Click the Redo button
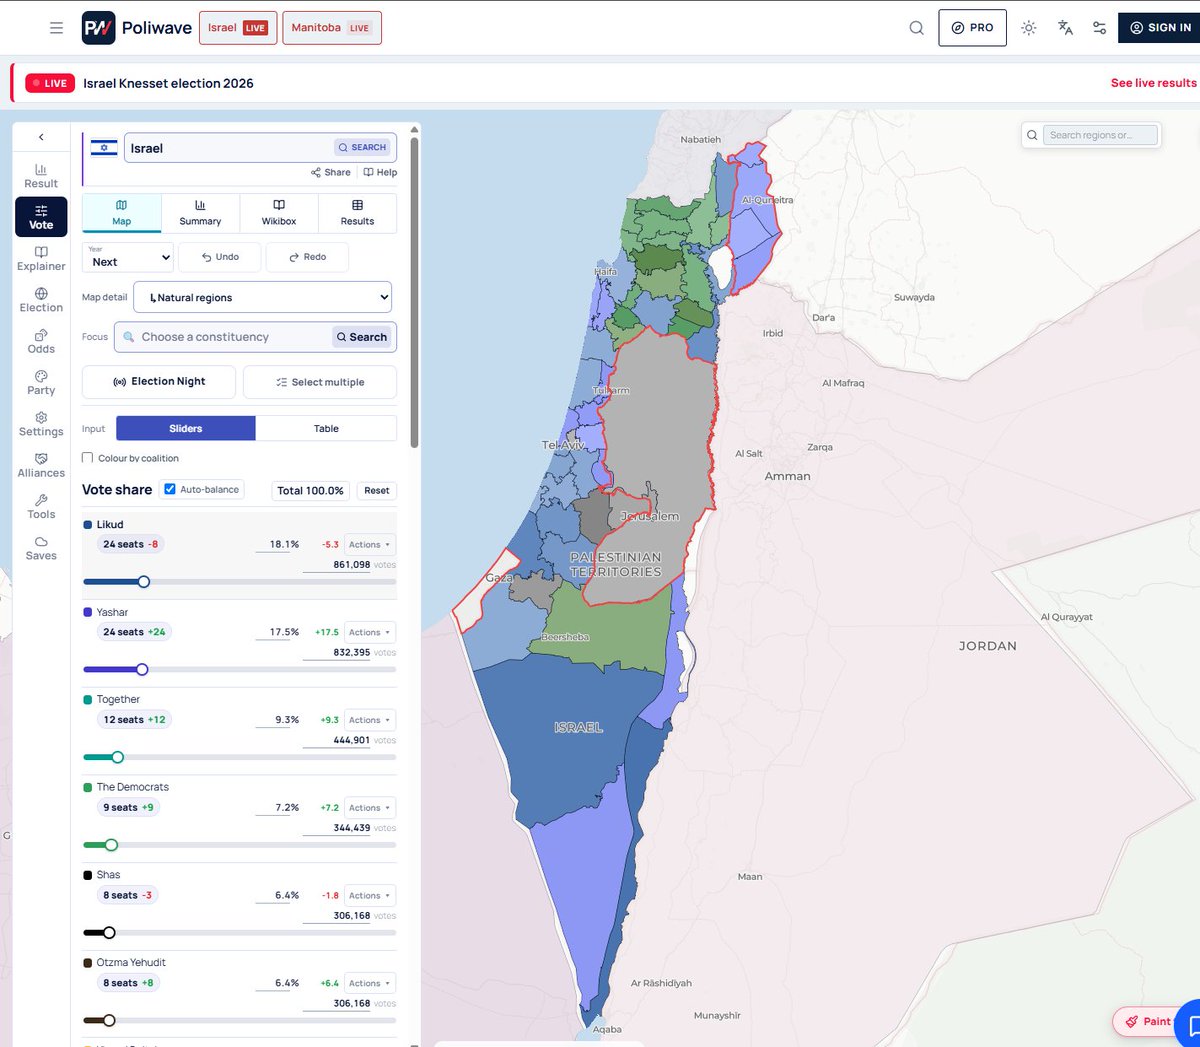1200x1047 pixels. point(307,257)
